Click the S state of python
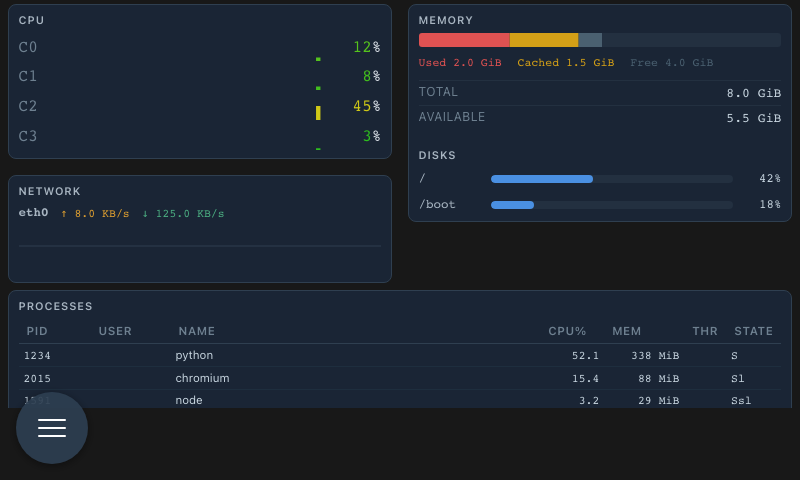This screenshot has height=480, width=800. [x=734, y=356]
